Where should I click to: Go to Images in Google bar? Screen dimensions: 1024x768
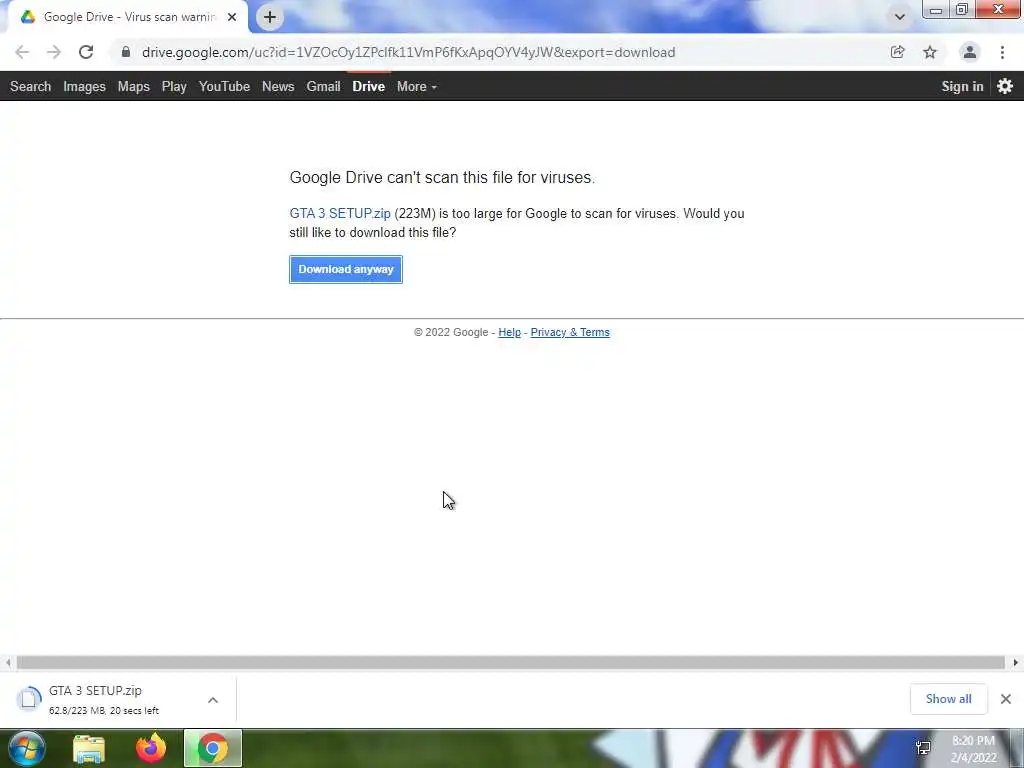point(84,86)
